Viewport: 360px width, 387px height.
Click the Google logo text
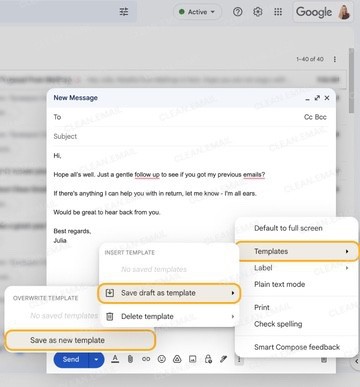pos(314,12)
